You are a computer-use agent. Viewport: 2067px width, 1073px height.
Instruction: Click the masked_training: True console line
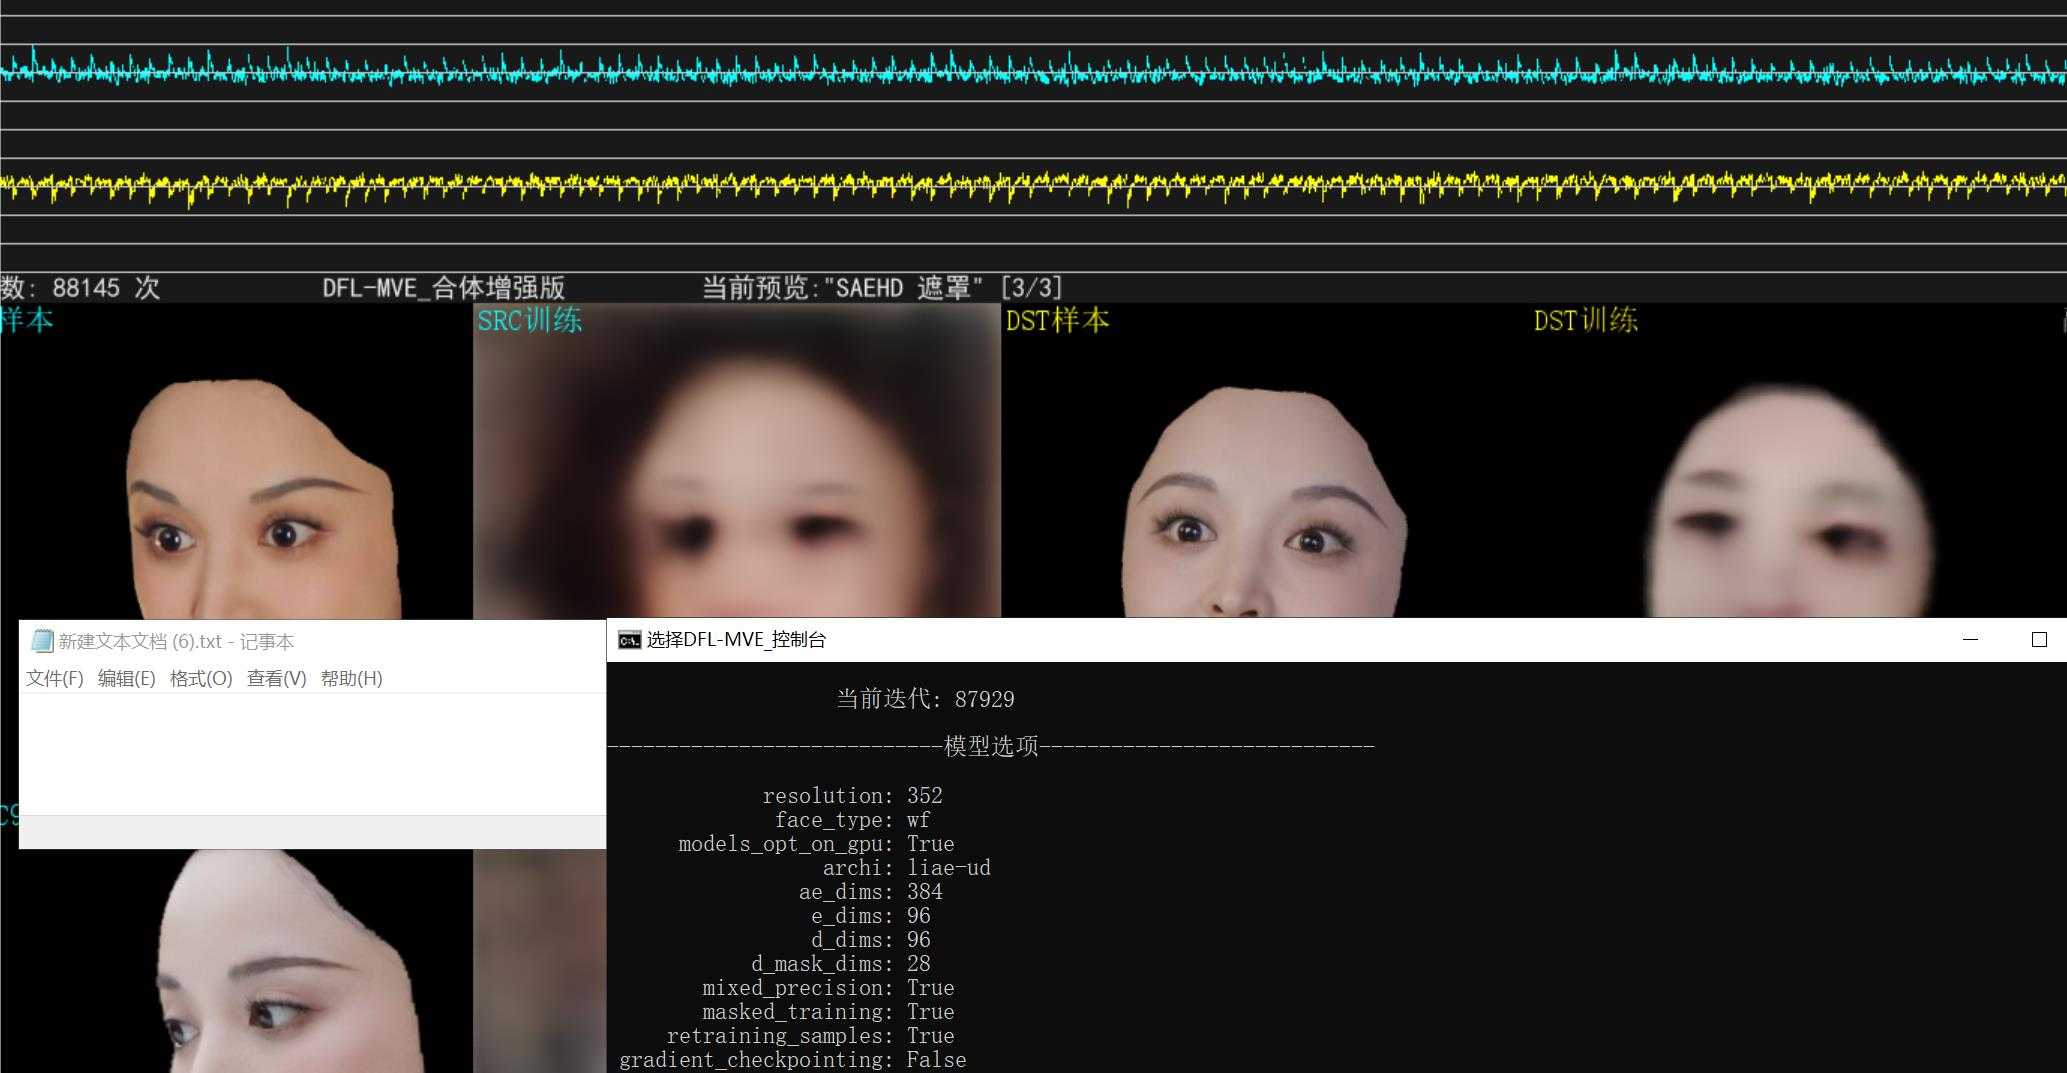pos(828,1012)
